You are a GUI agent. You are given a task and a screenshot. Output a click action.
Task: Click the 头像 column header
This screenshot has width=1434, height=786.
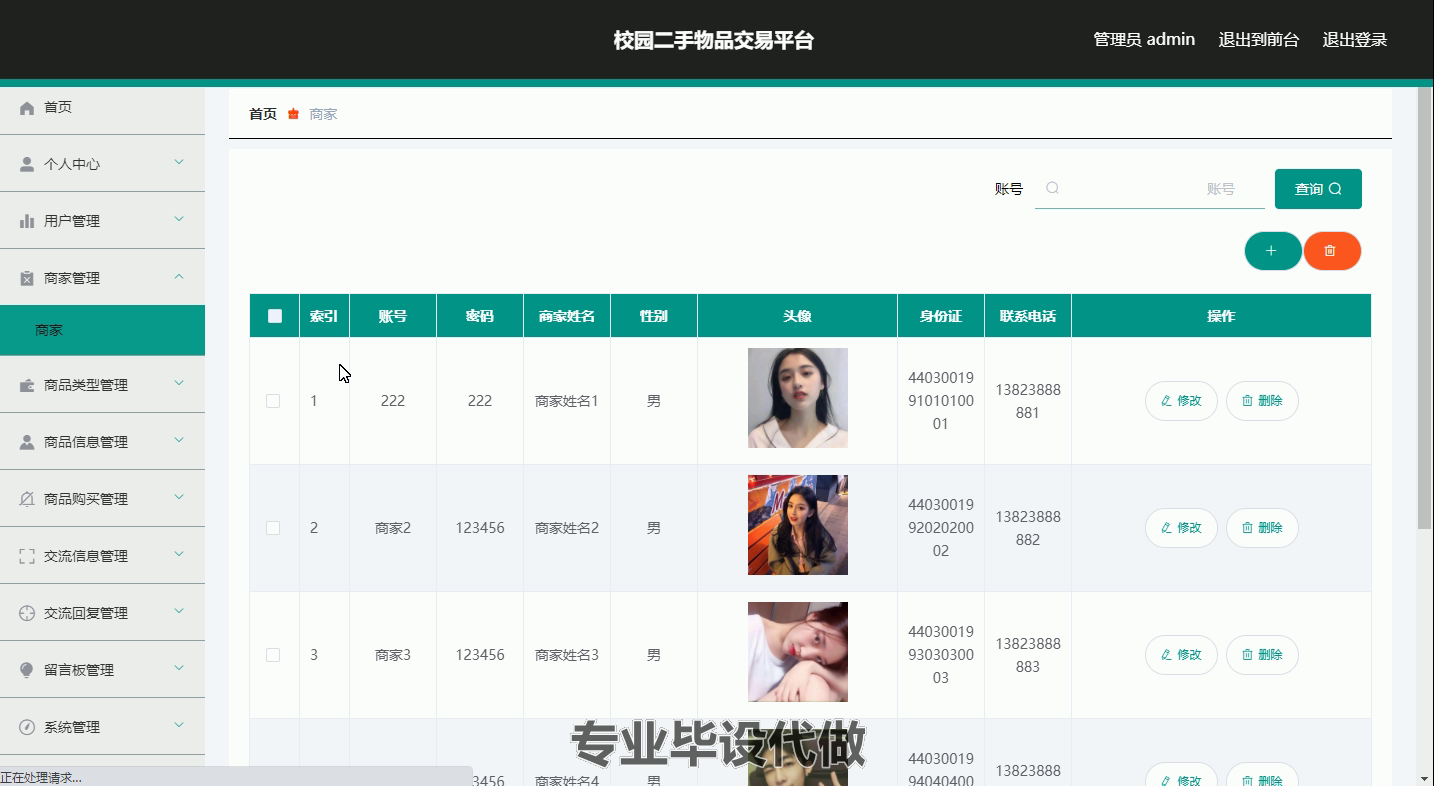click(797, 316)
